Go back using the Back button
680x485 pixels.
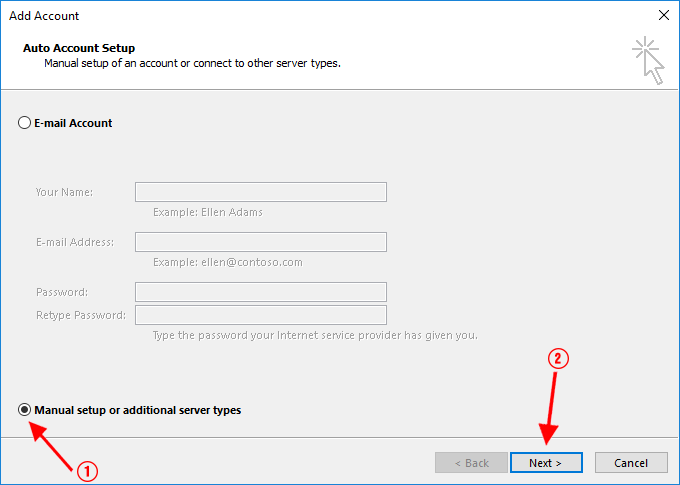(x=471, y=463)
